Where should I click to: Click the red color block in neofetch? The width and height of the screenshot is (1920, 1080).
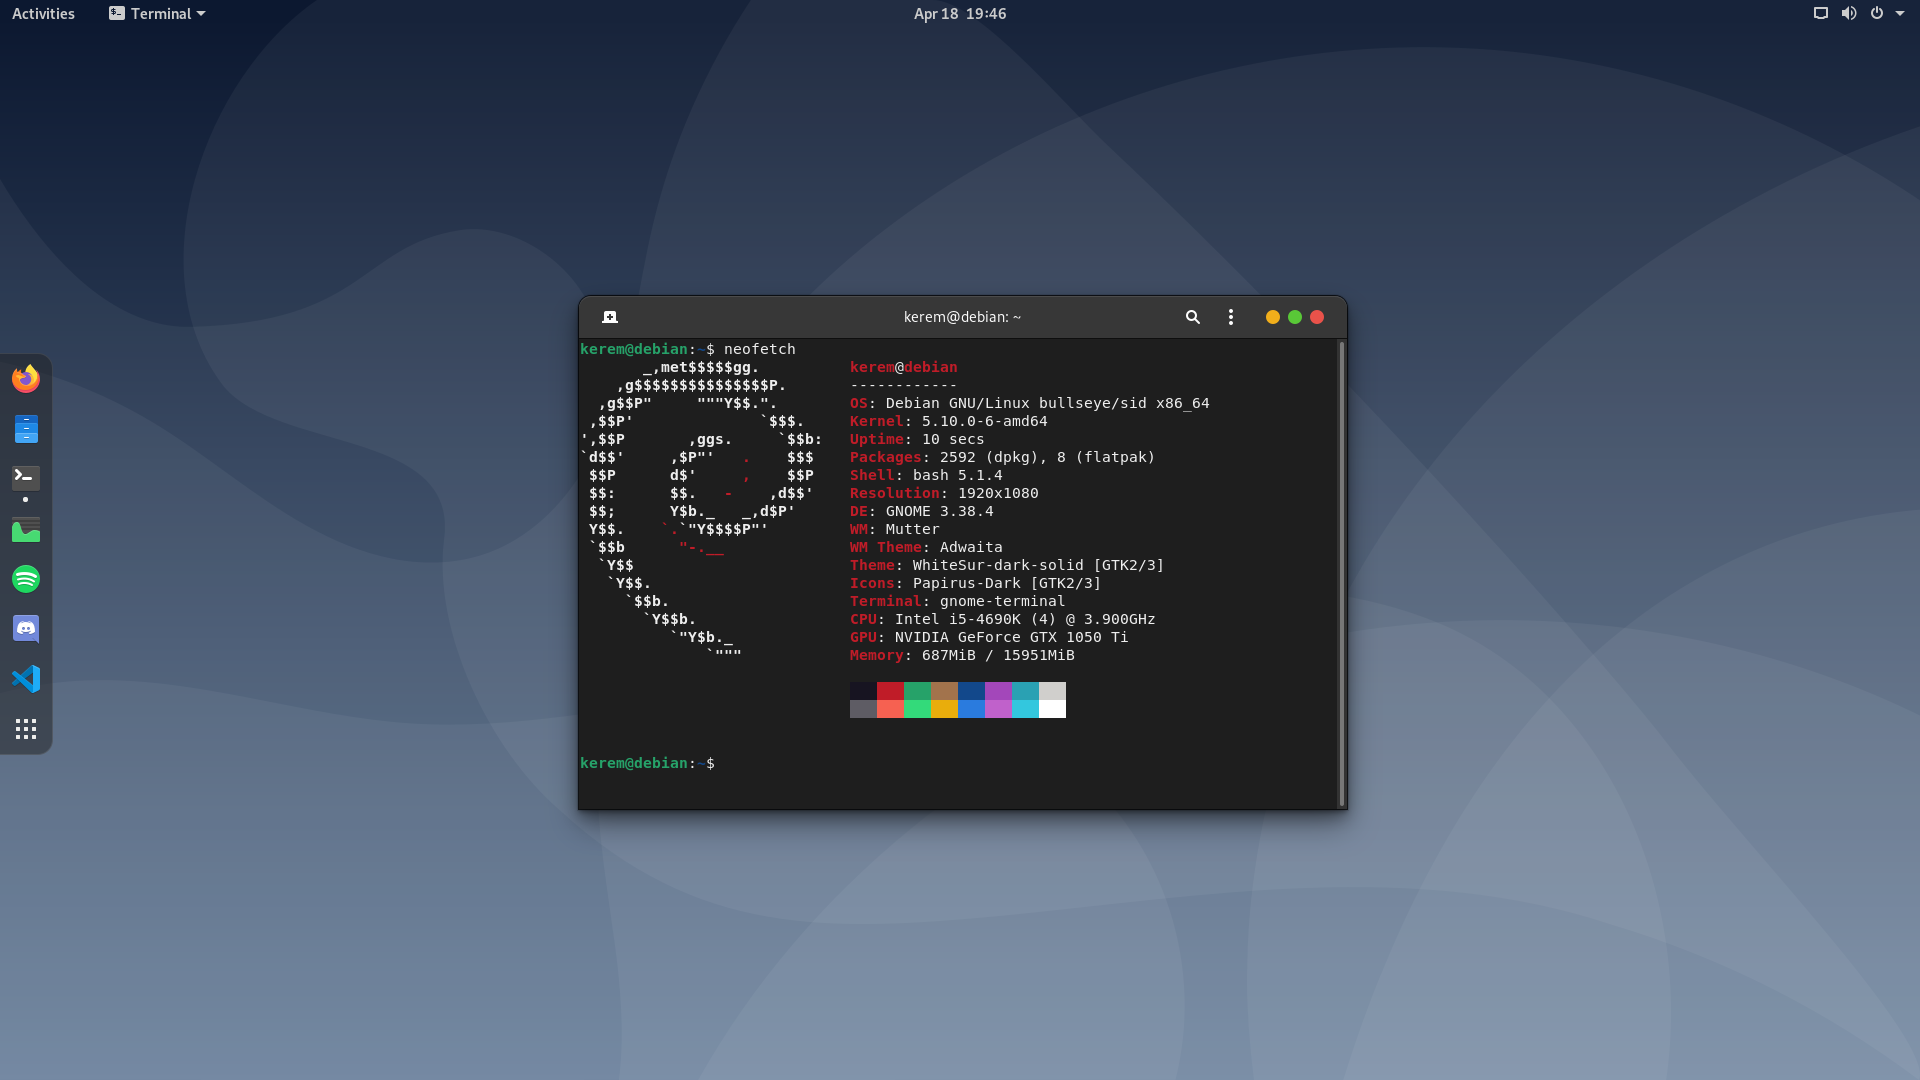click(x=890, y=691)
